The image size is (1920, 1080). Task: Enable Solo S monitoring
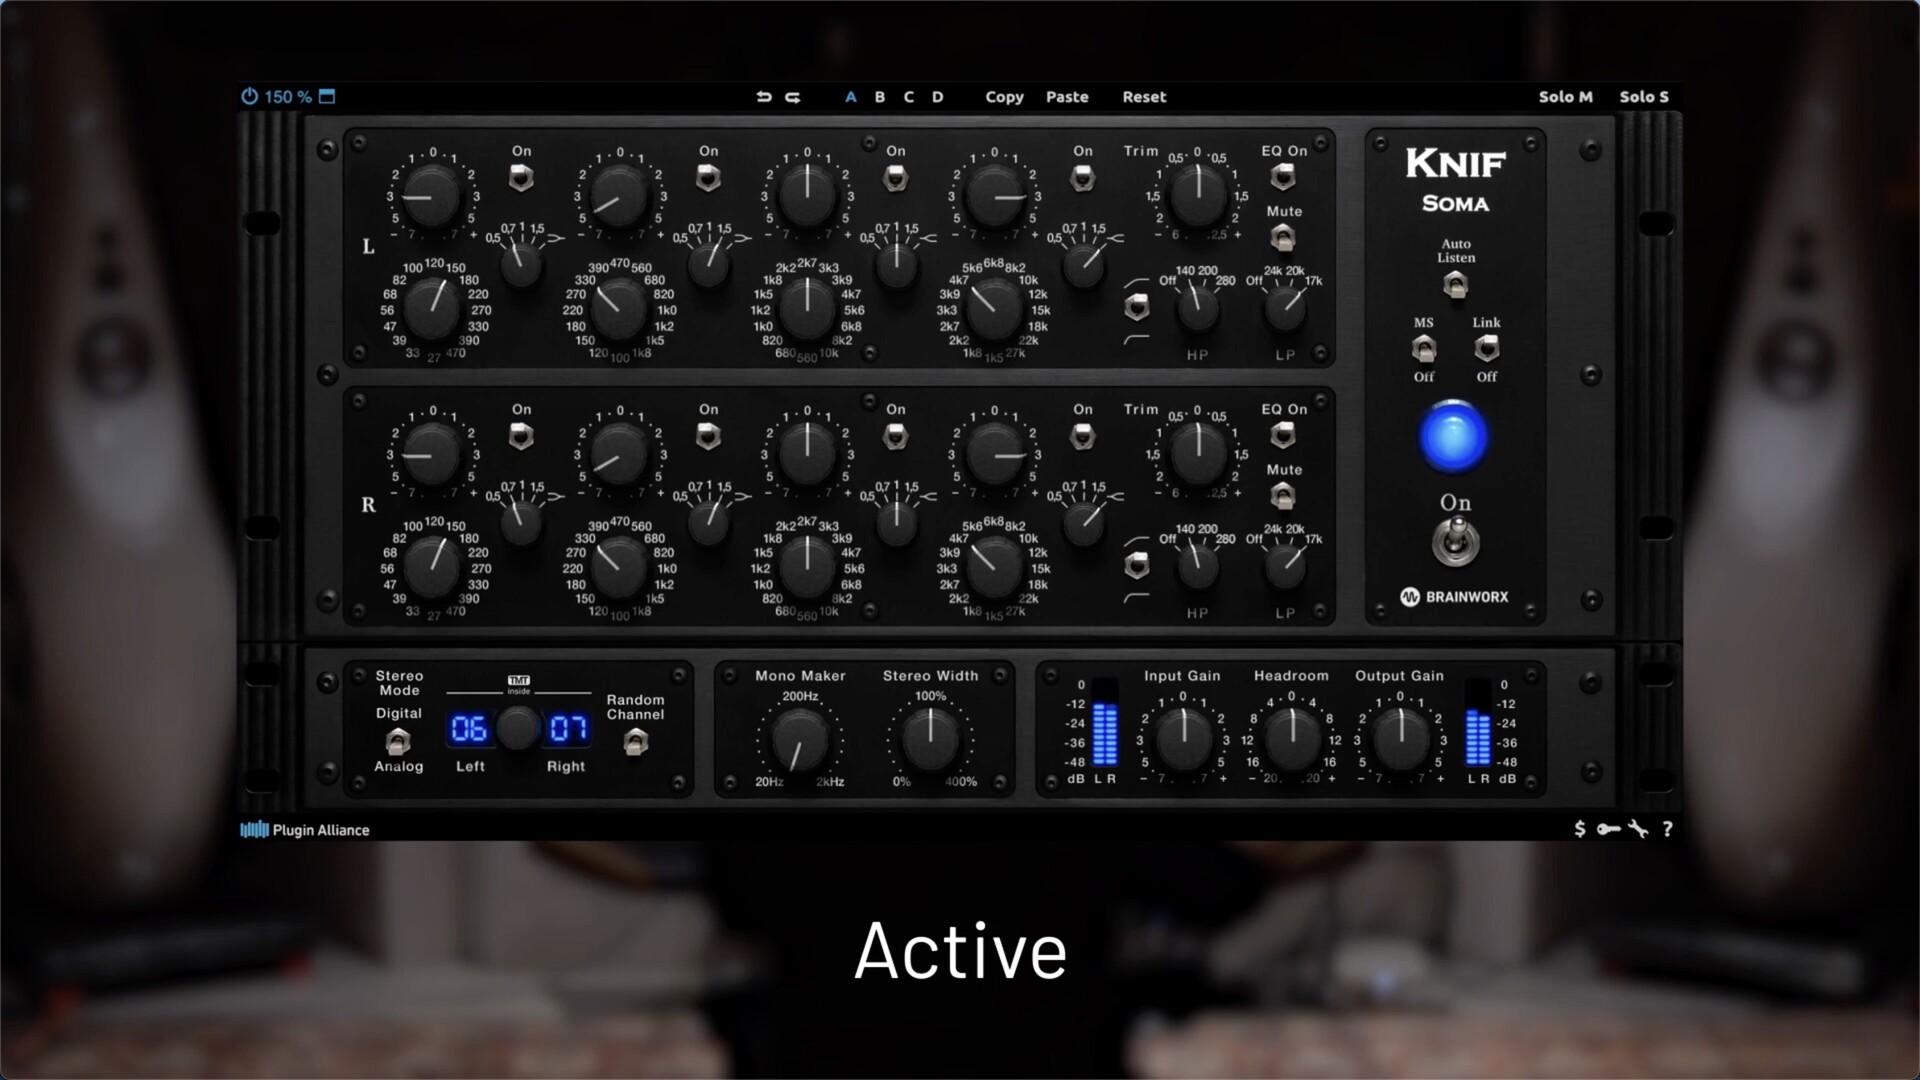tap(1644, 97)
